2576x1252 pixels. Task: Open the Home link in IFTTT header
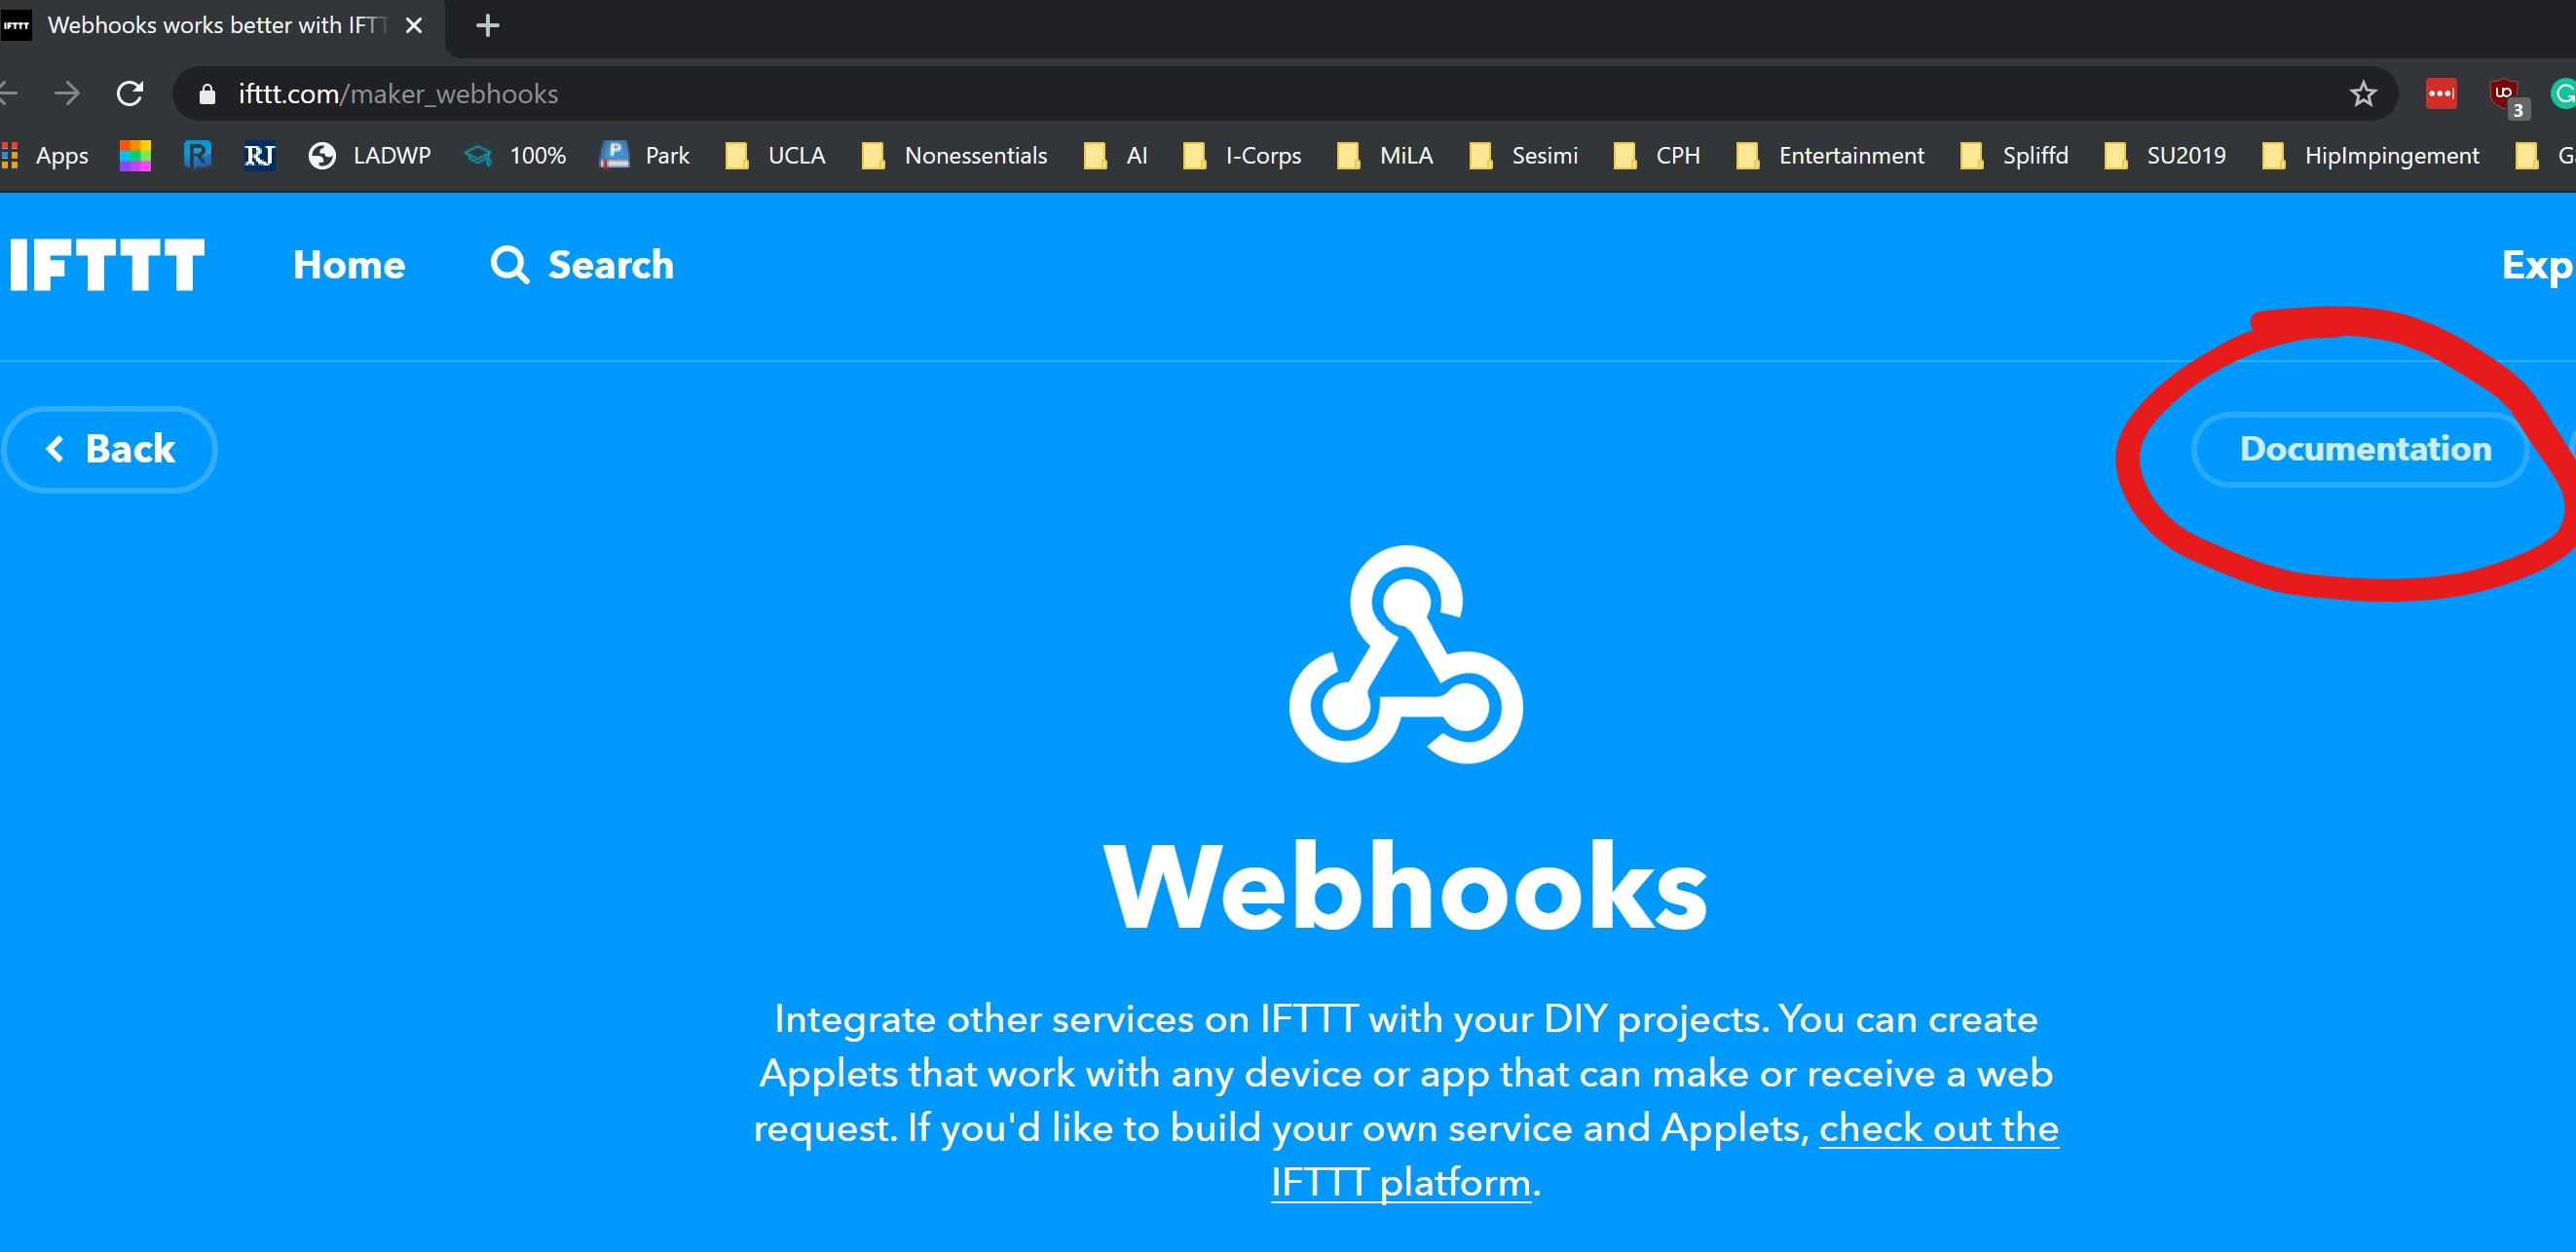(349, 265)
